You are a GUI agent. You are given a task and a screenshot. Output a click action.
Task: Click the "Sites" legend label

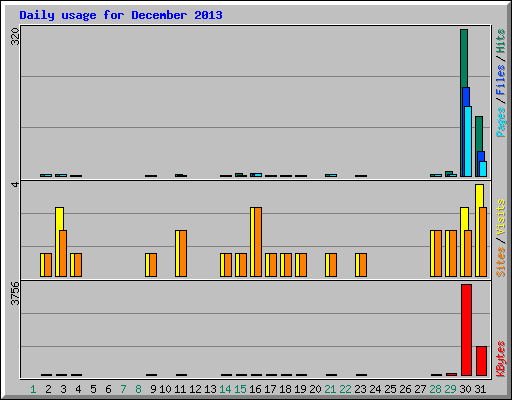(x=501, y=262)
